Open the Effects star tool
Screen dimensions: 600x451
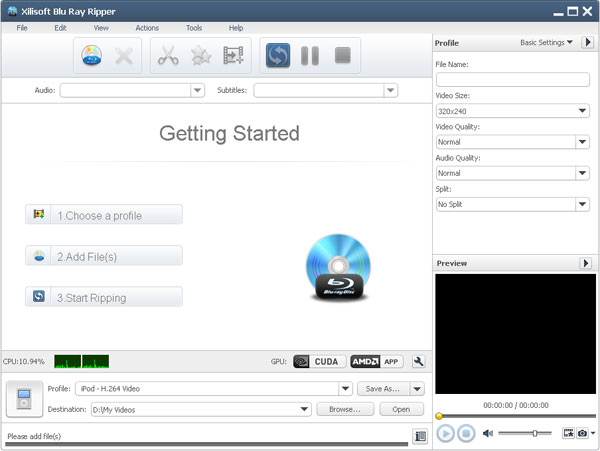(201, 56)
